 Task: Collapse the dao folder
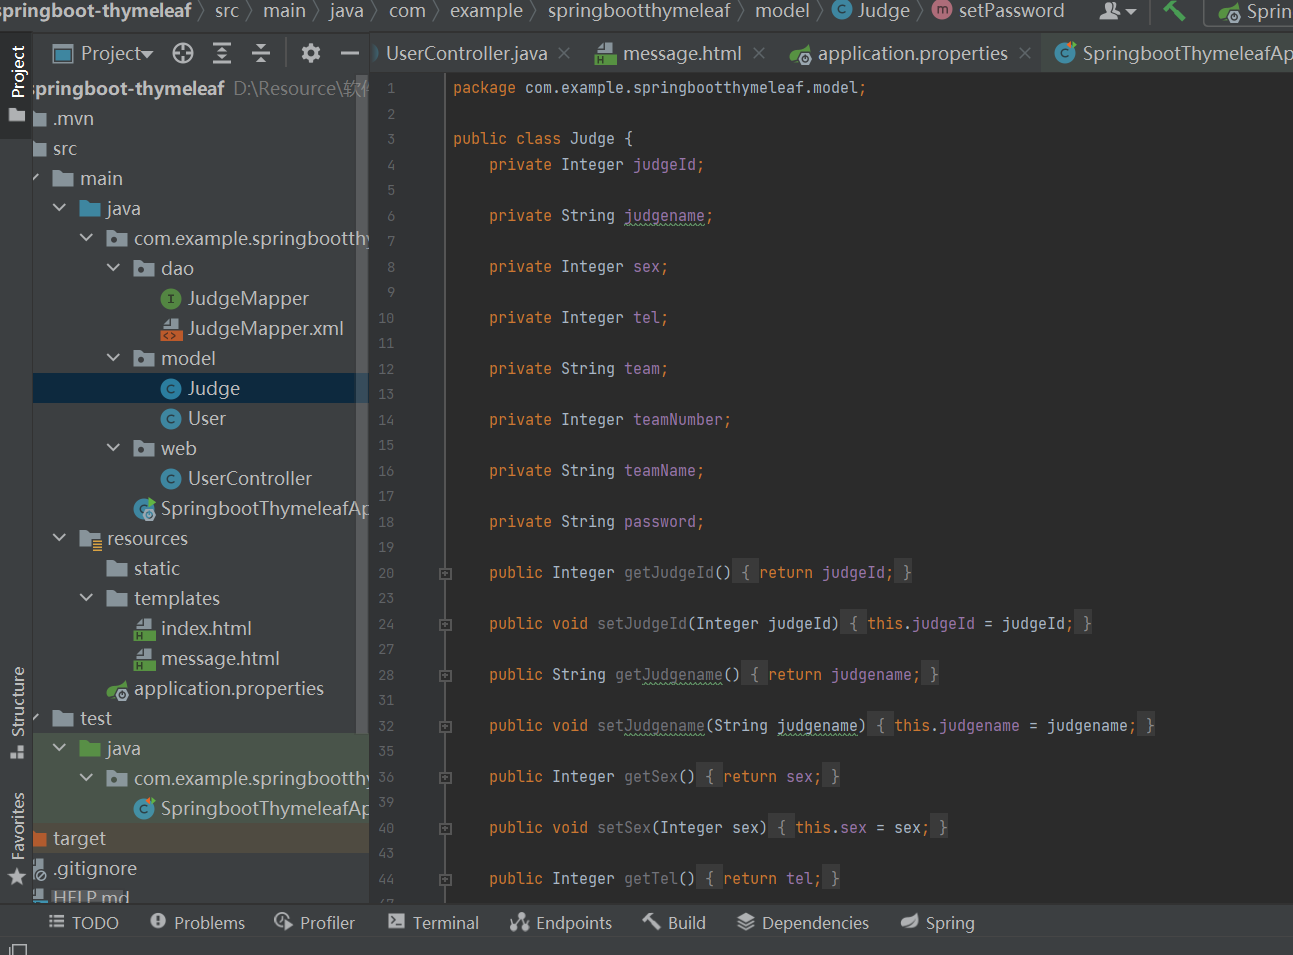click(x=113, y=268)
